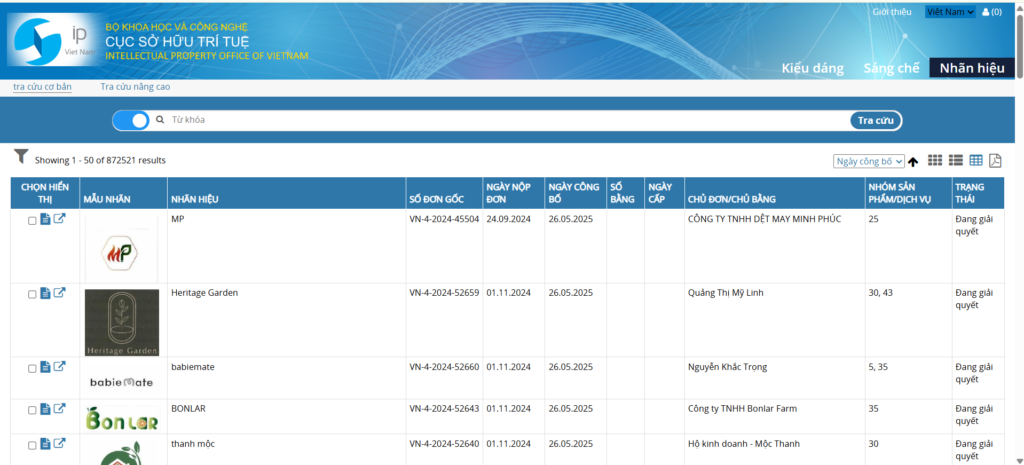Select the Nhãn hiệu tab
Screen dimensions: 1024x465
click(972, 68)
